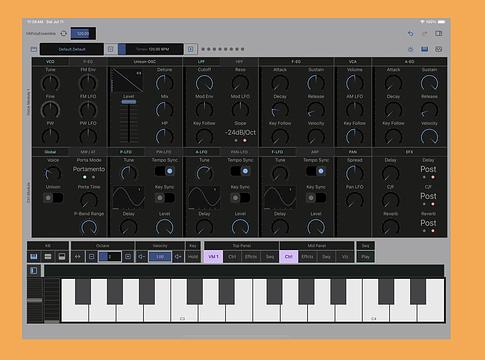Toggle the keyboard side panel icon
This screenshot has width=485, height=360.
point(34,271)
